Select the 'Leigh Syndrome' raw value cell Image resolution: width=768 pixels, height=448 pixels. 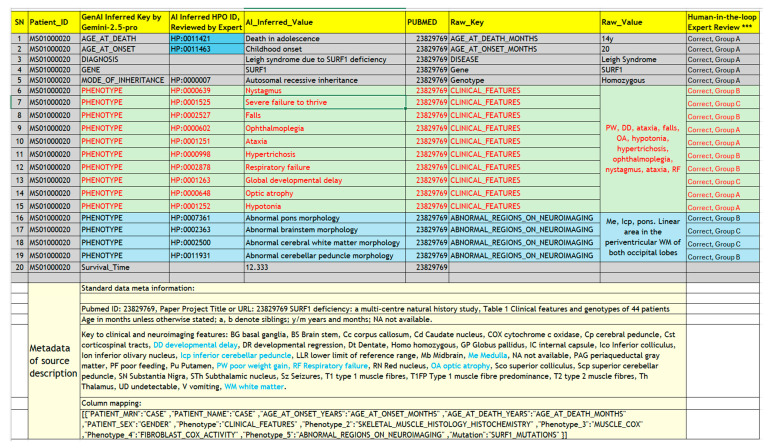(x=643, y=59)
